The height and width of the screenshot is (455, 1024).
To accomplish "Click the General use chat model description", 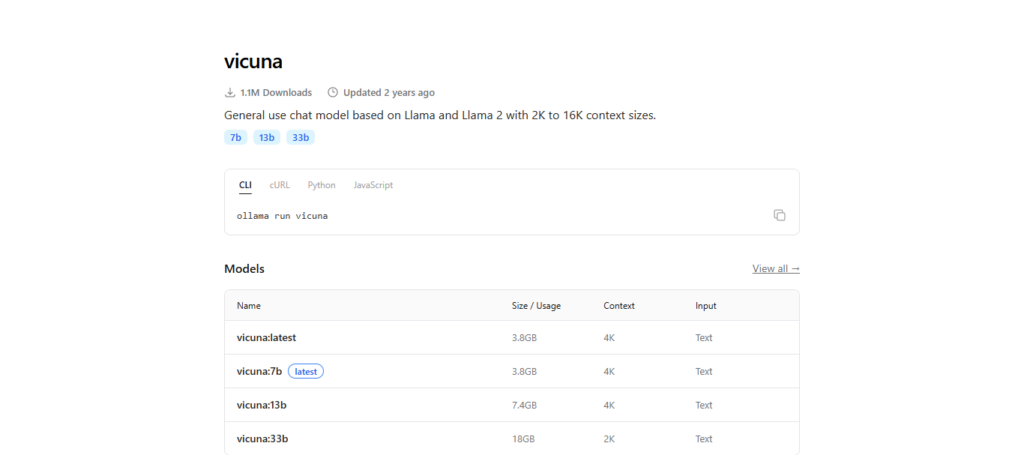I will 440,116.
